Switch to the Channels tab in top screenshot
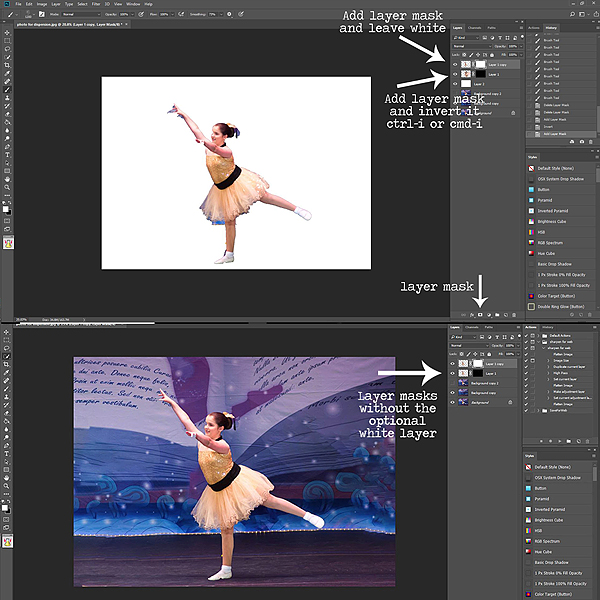Viewport: 600px width, 600px height. click(x=474, y=28)
